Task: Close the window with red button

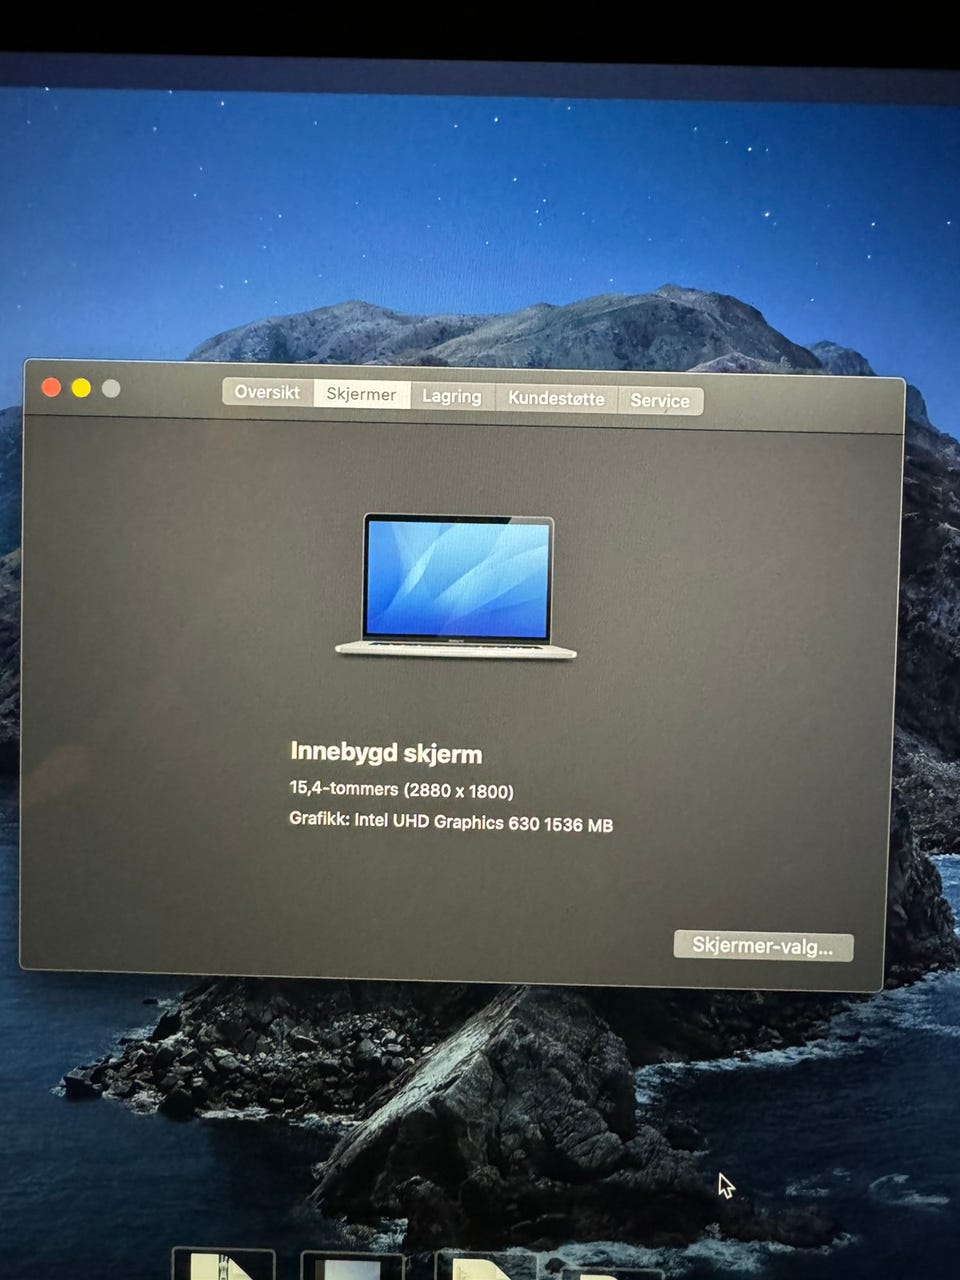Action: (51, 387)
